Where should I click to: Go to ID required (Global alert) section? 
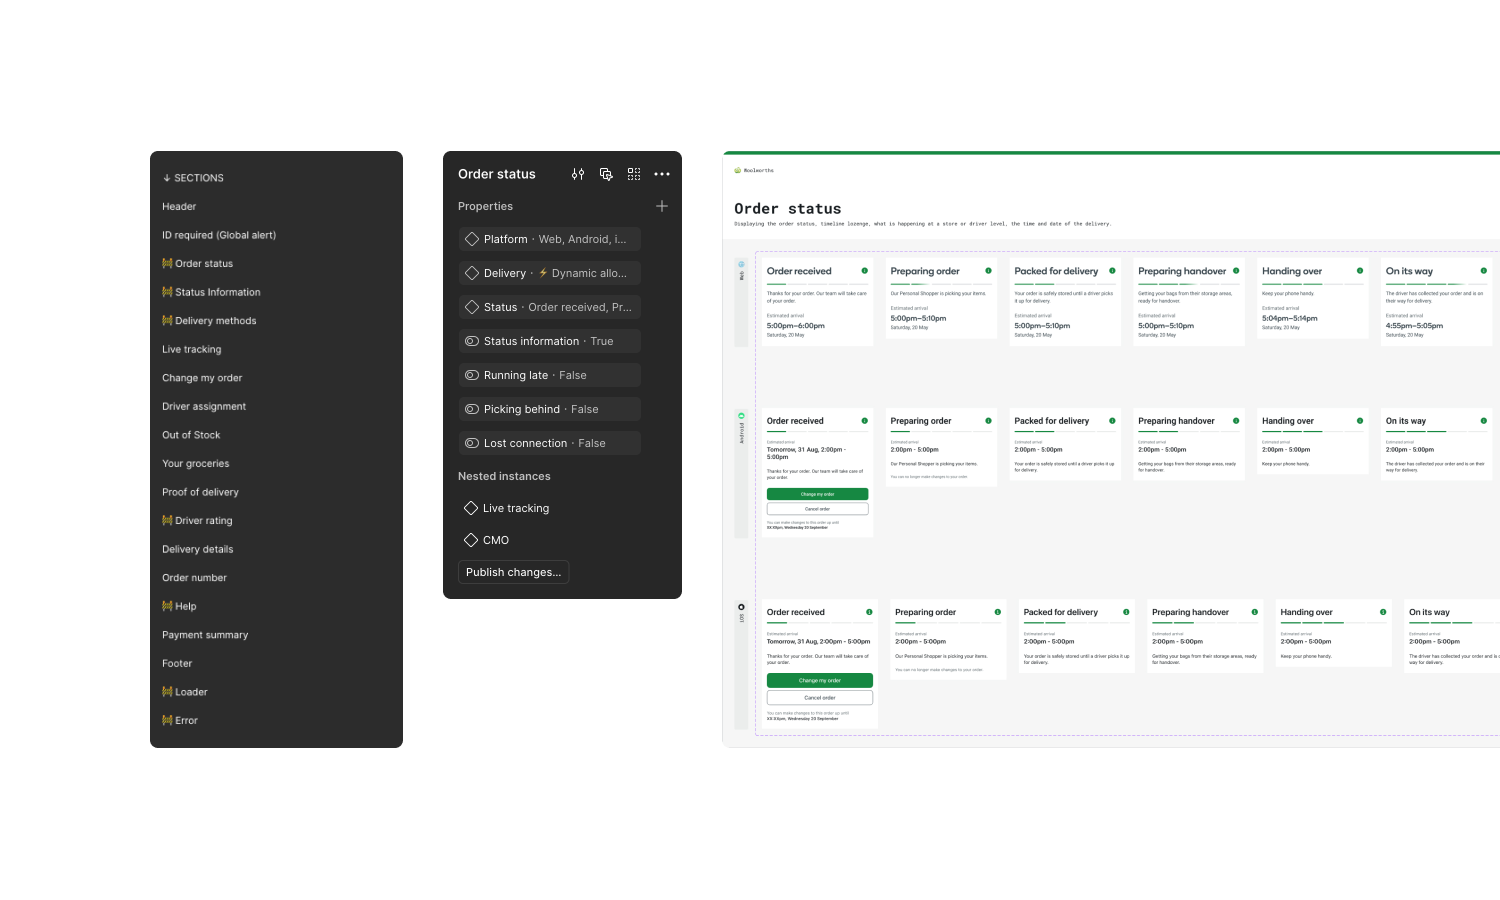219,235
